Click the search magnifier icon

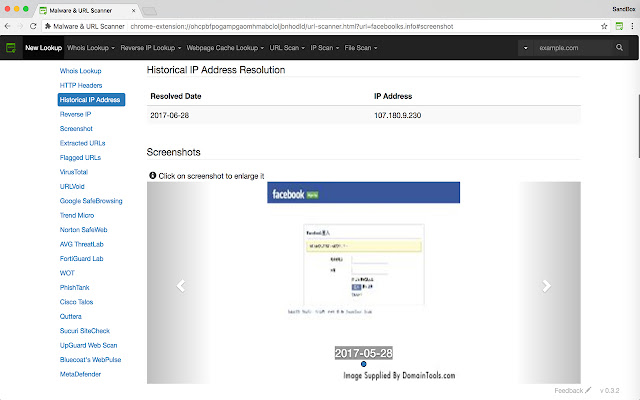click(619, 48)
